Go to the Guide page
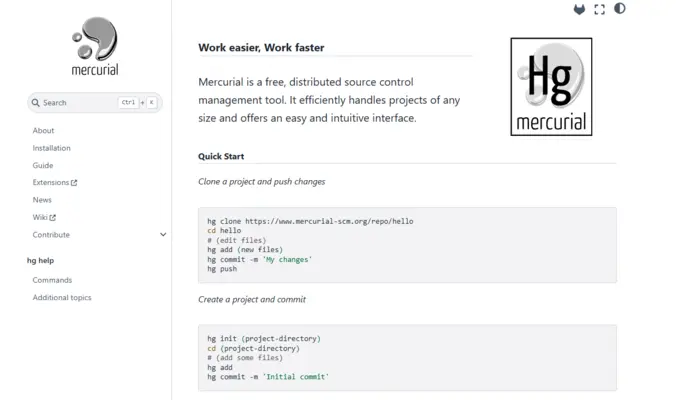Image resolution: width=678 pixels, height=400 pixels. click(43, 165)
